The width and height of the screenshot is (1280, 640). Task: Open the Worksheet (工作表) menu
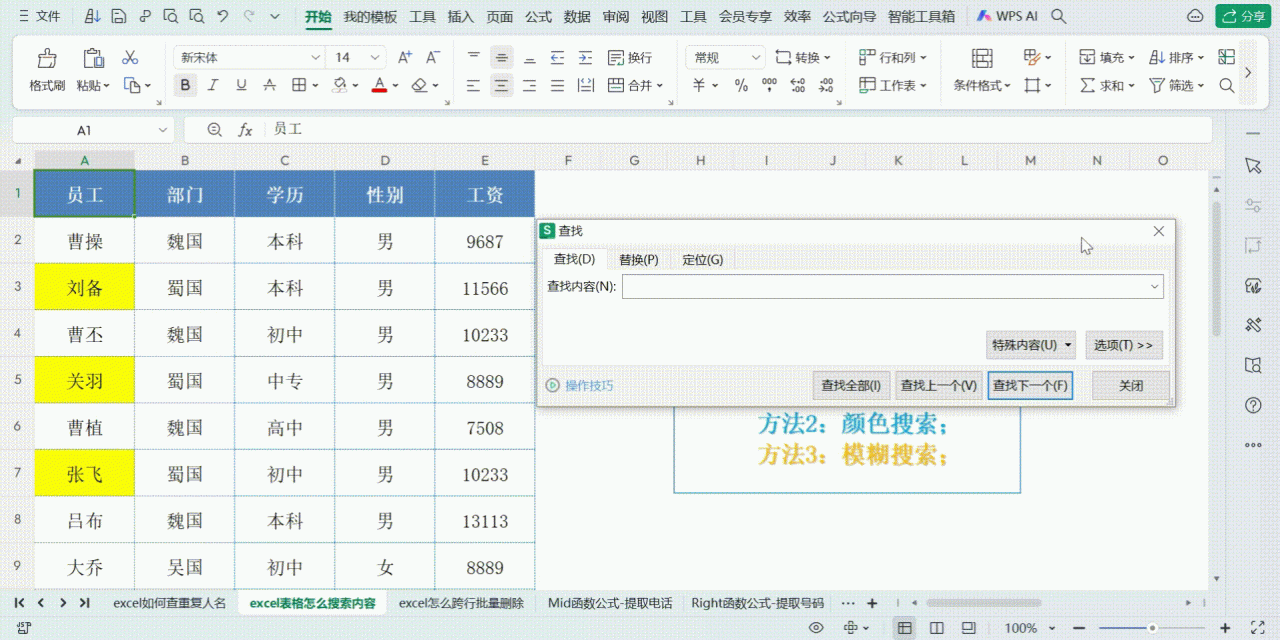tap(893, 86)
